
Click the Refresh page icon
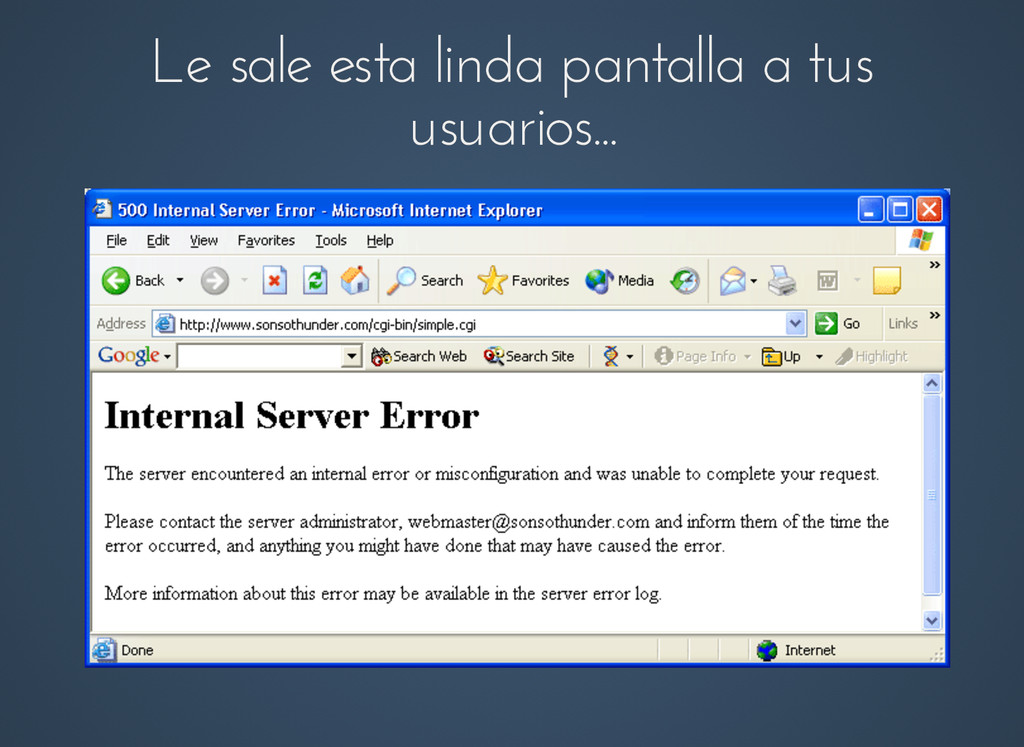(x=315, y=281)
